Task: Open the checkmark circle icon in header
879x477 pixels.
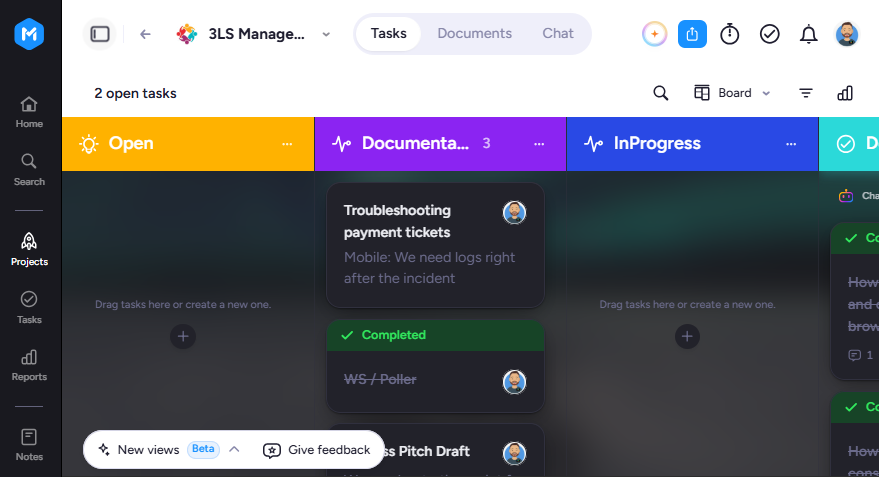Action: click(769, 34)
